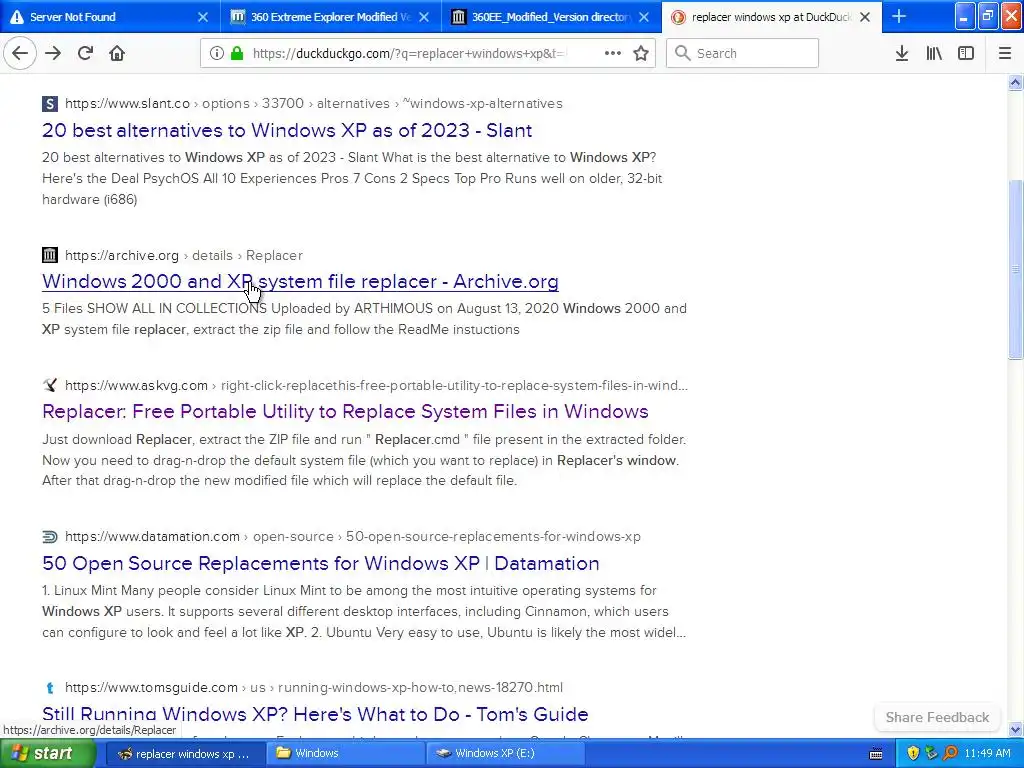Open Windows 2000 and XP system file replacer link
The height and width of the screenshot is (768, 1024).
pos(300,281)
